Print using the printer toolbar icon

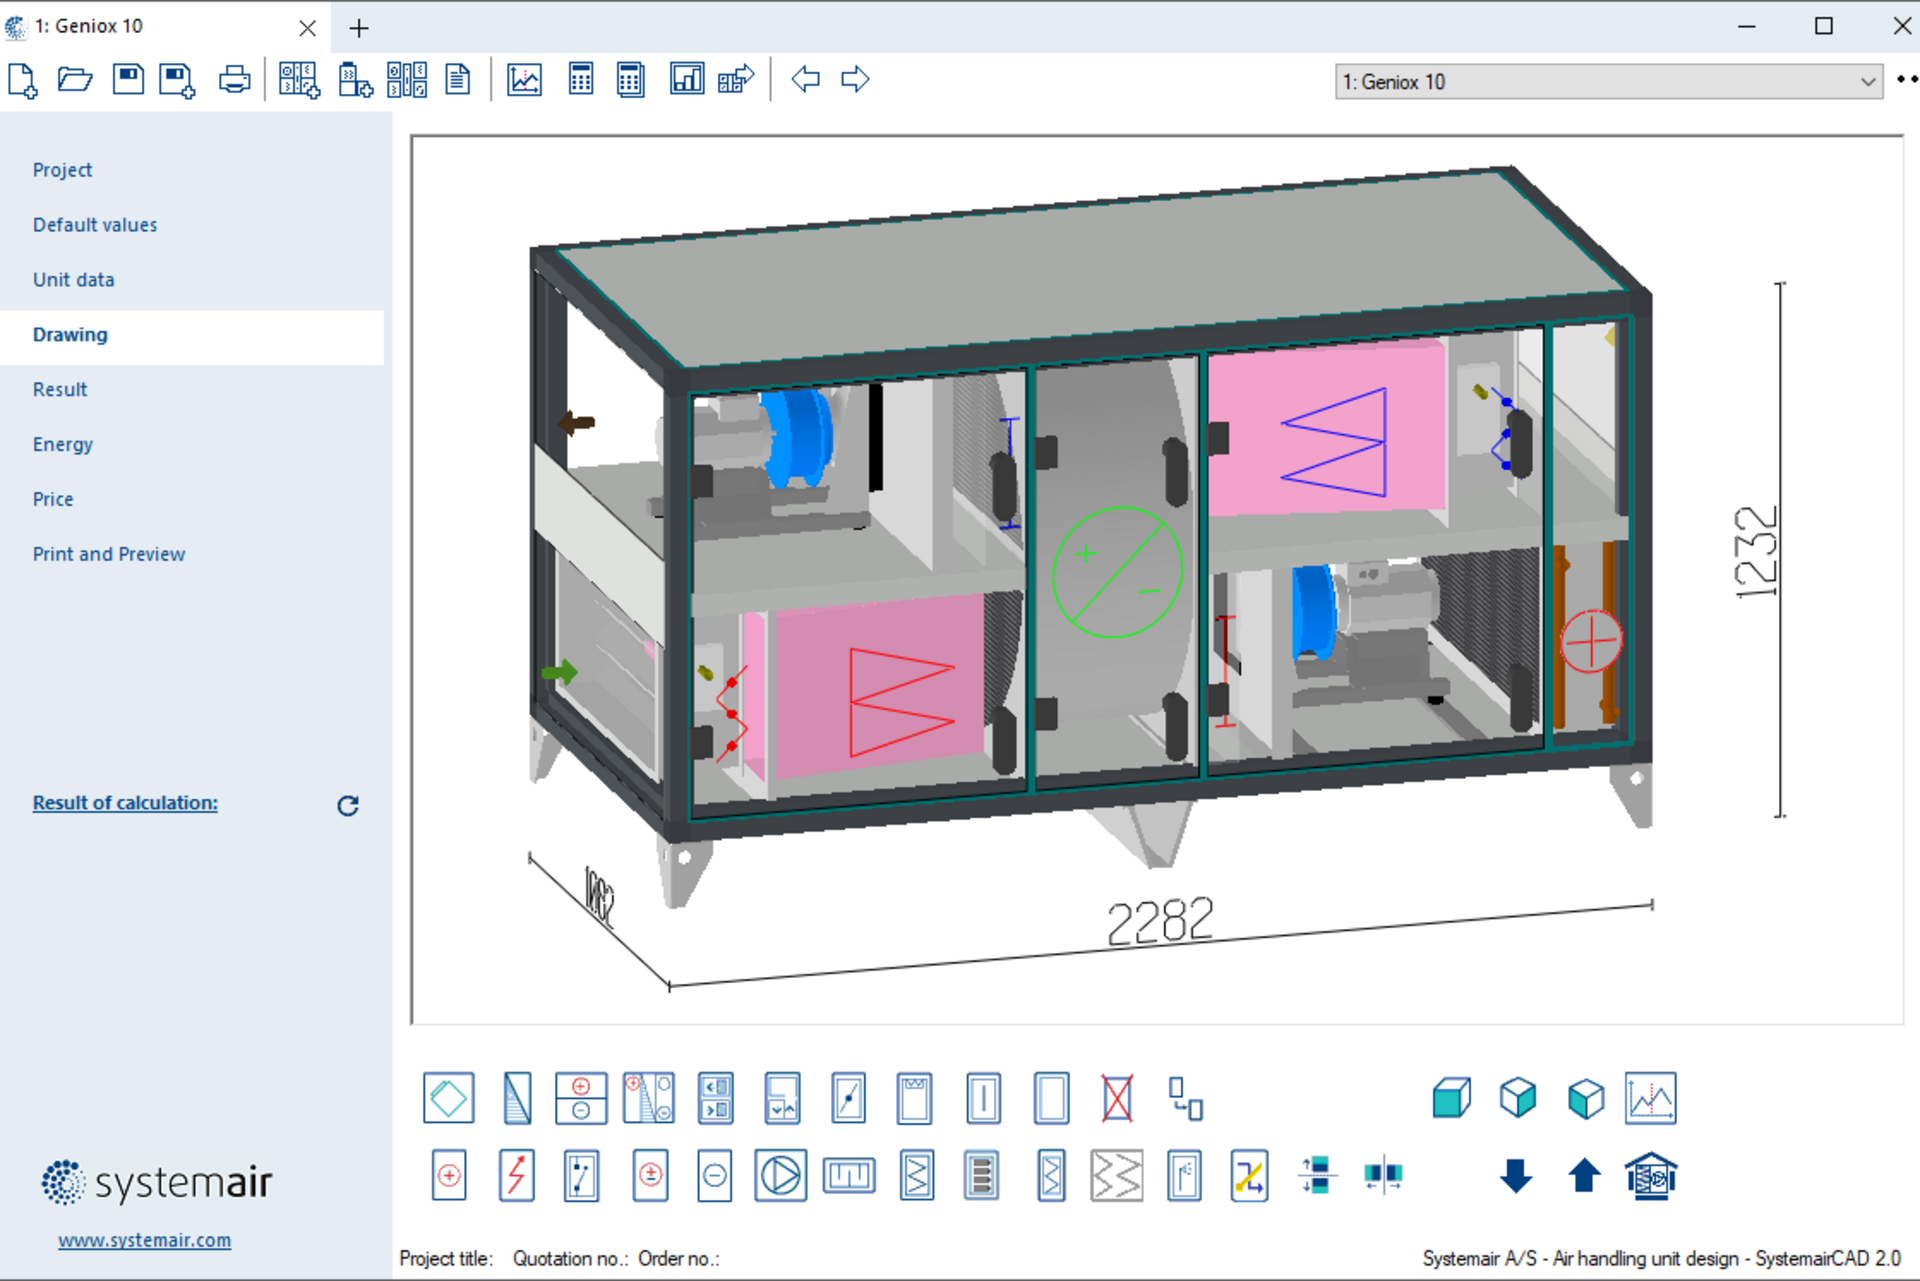tap(235, 80)
